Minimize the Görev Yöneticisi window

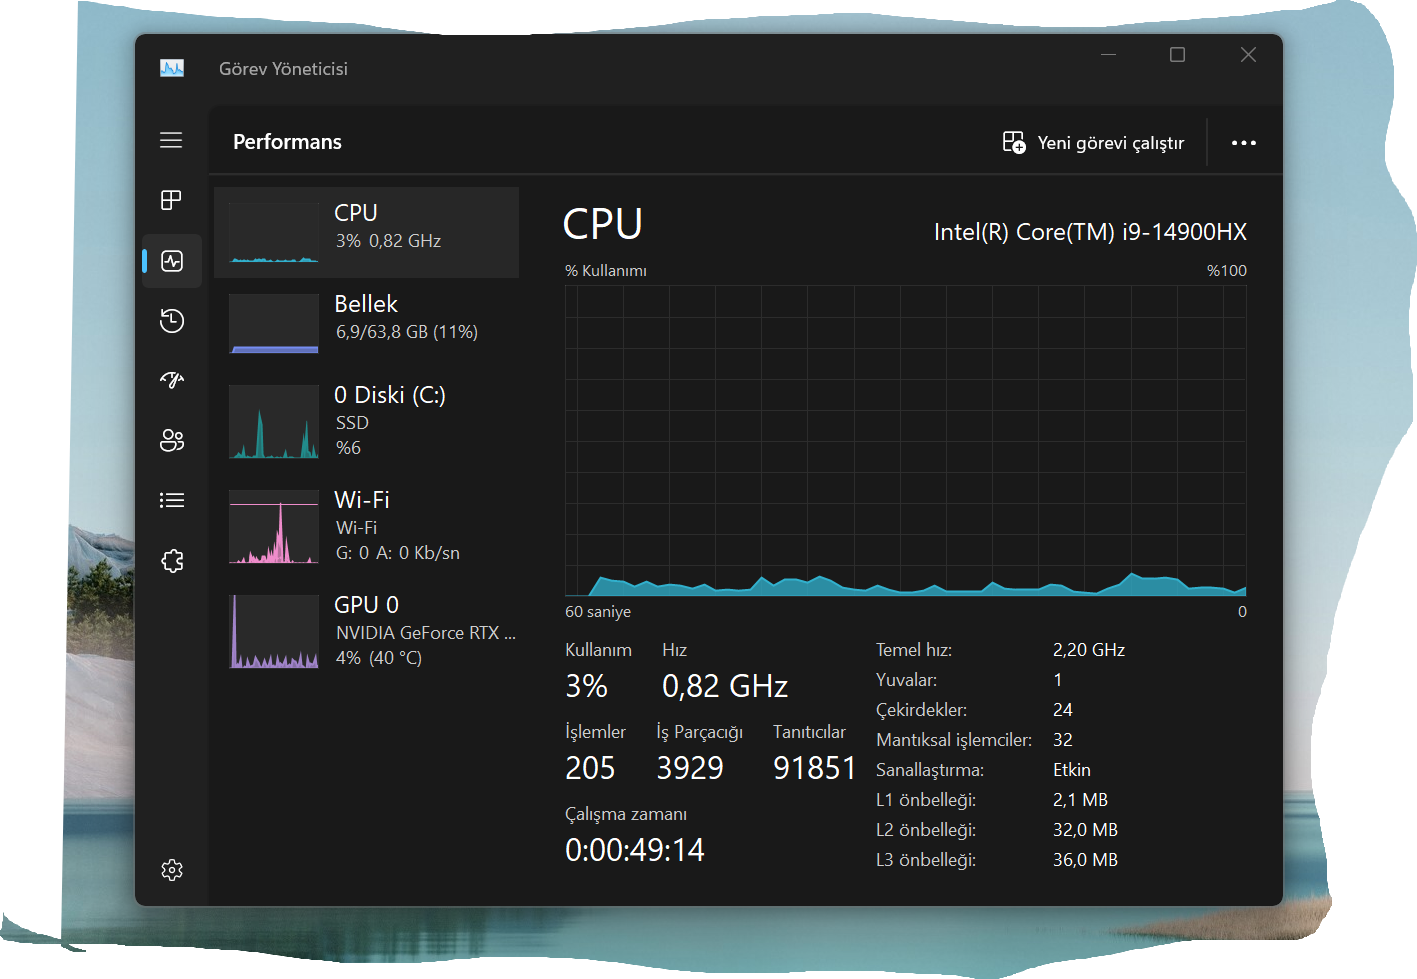click(1108, 55)
